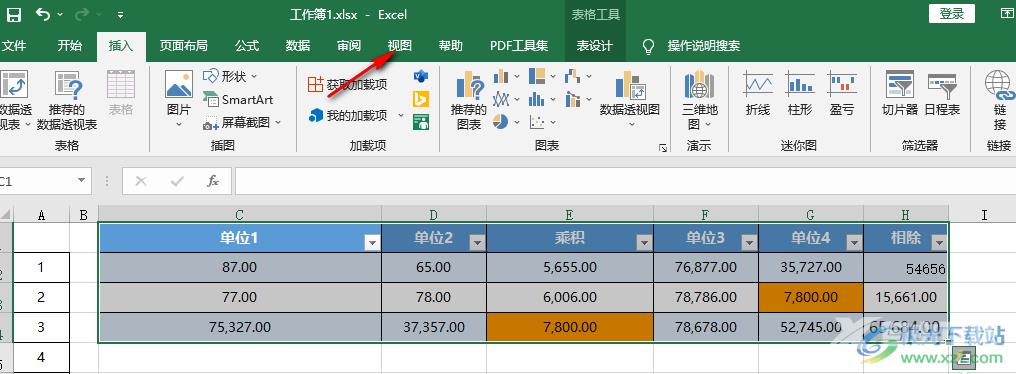Open the 图表 group dialog launcher
This screenshot has width=1016, height=374.
pos(663,148)
